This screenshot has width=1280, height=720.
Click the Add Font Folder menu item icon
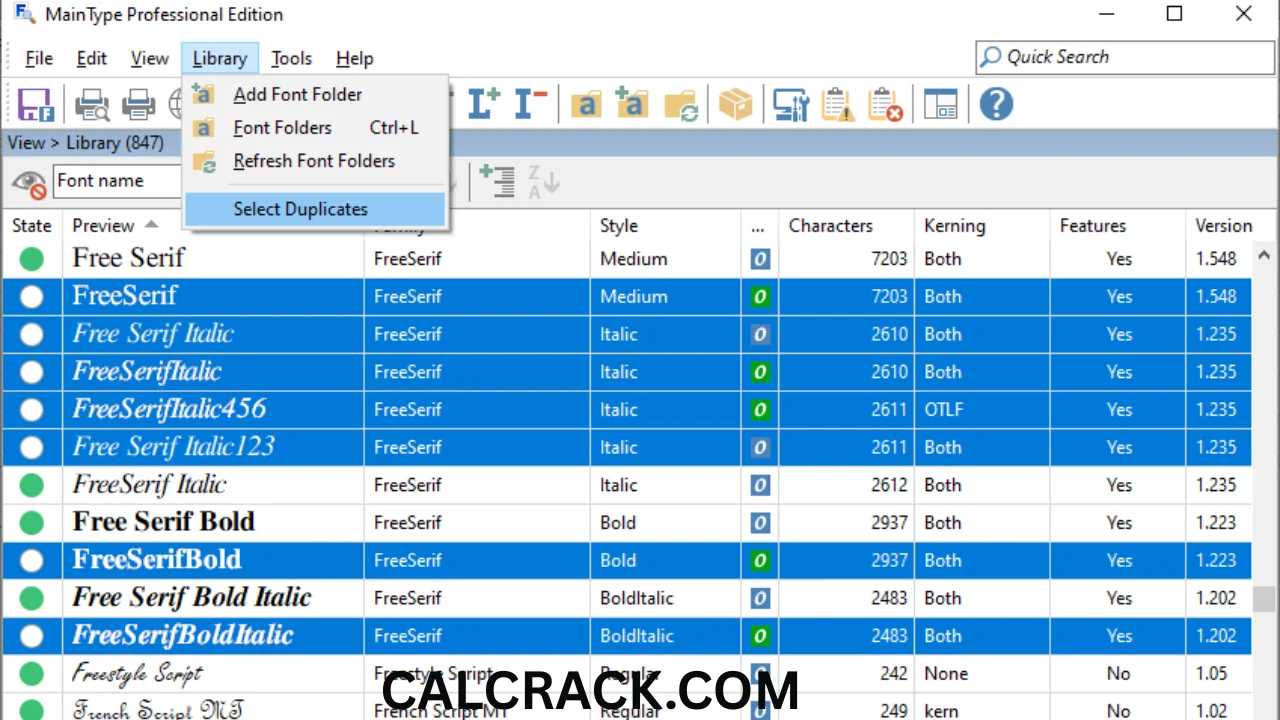203,94
